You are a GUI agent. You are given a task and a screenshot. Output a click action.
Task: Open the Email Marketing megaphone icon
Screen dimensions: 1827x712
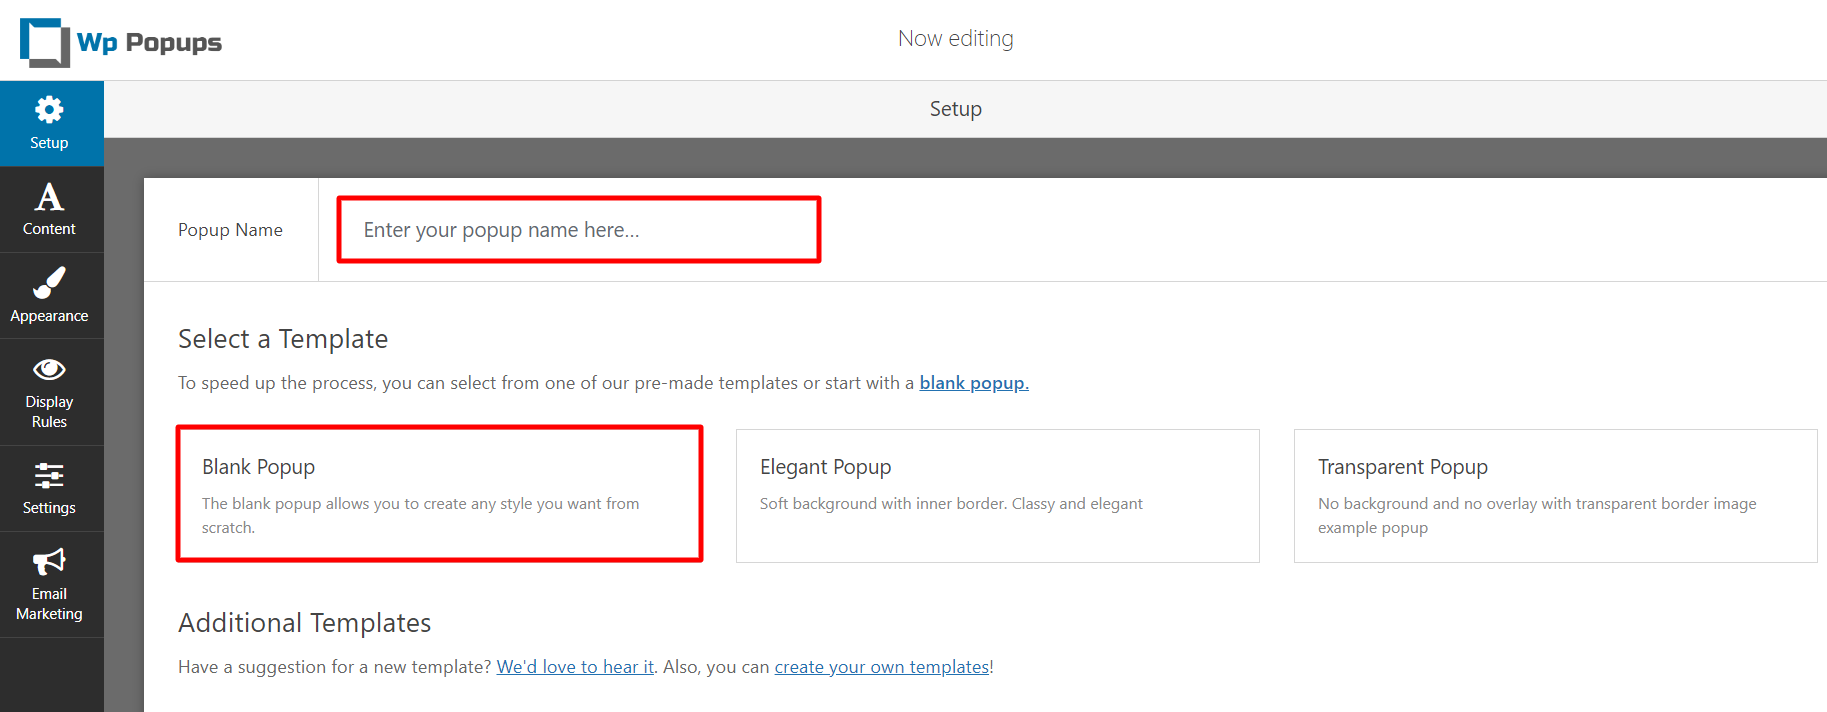[x=49, y=562]
